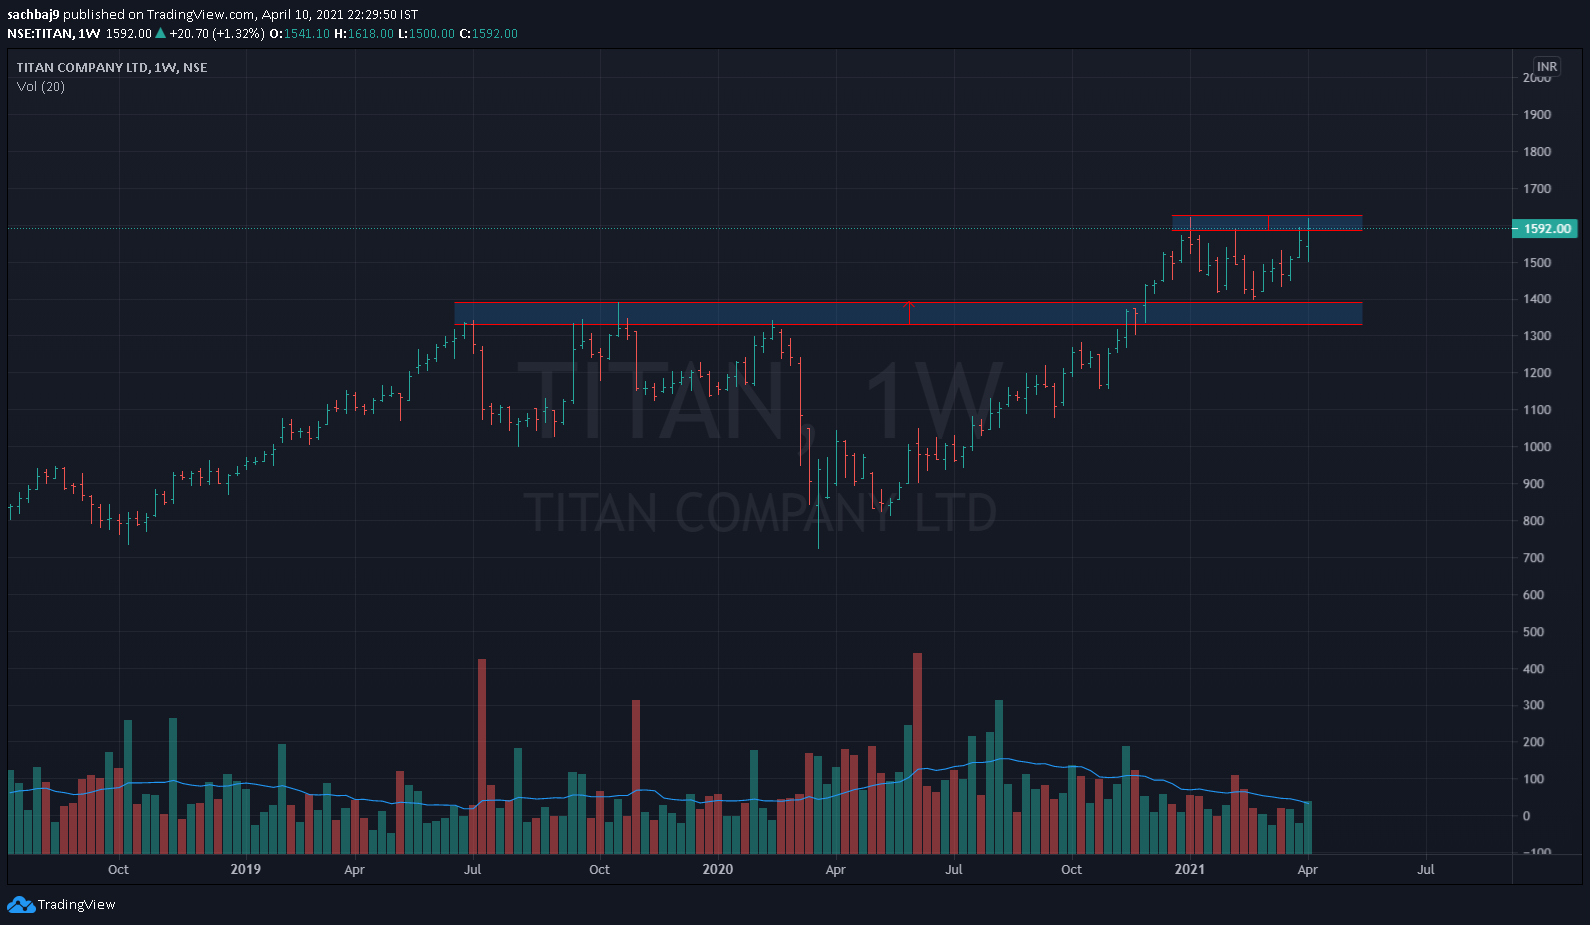Click the 2020 time axis label
Image resolution: width=1590 pixels, height=925 pixels.
point(718,870)
